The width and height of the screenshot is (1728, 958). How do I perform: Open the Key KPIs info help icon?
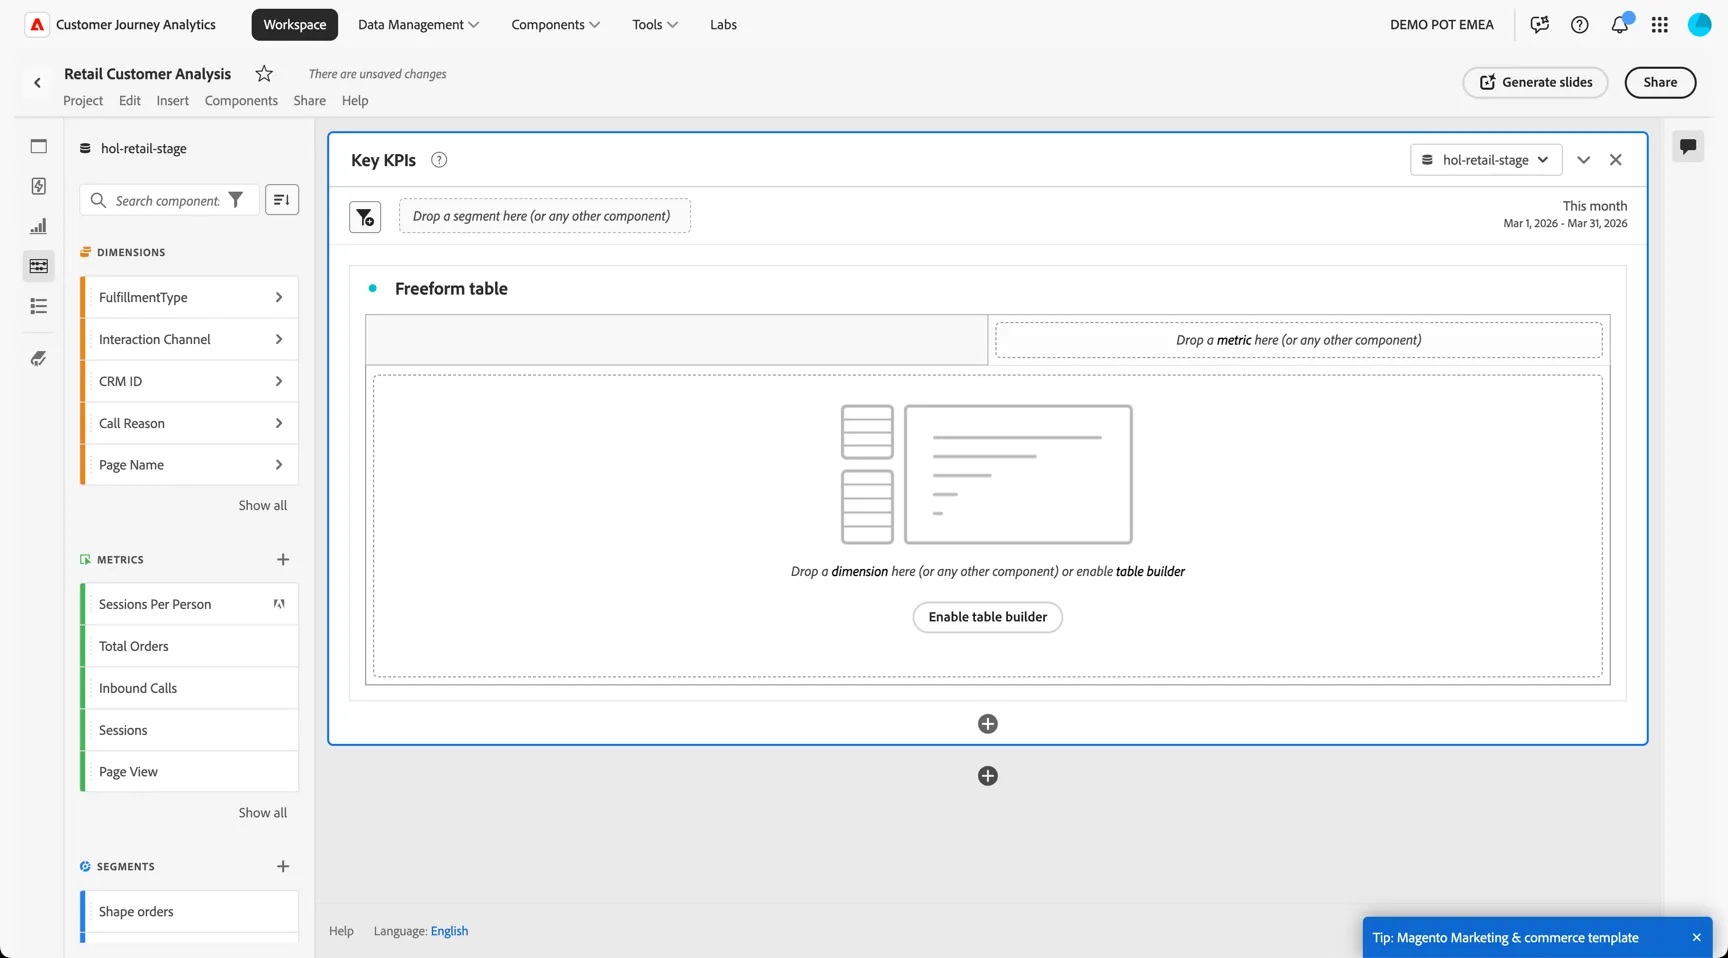pos(439,160)
